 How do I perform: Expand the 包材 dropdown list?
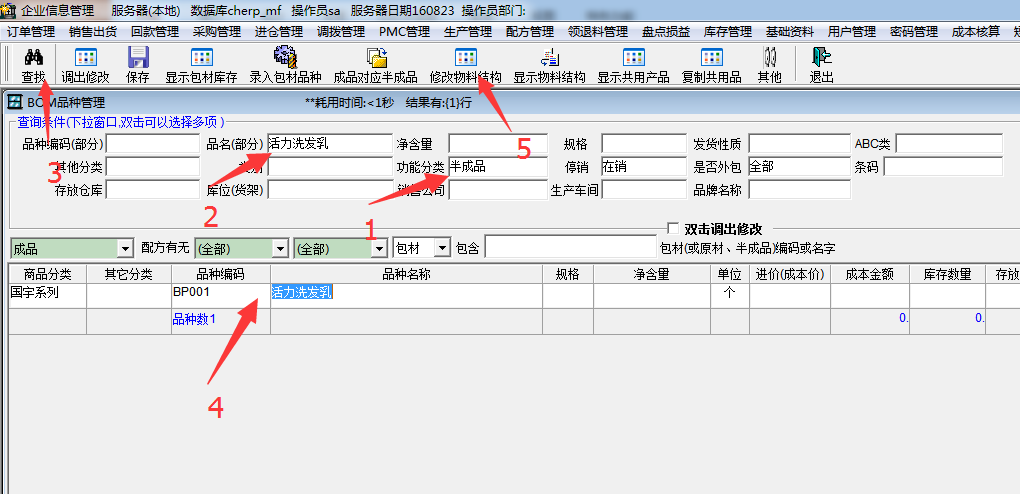point(441,248)
